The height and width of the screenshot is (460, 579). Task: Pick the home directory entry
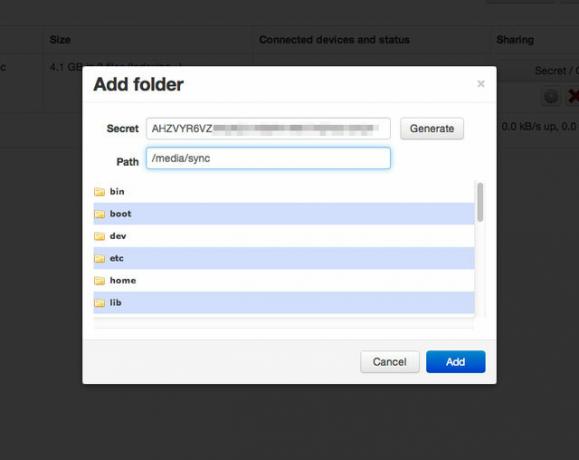click(284, 281)
